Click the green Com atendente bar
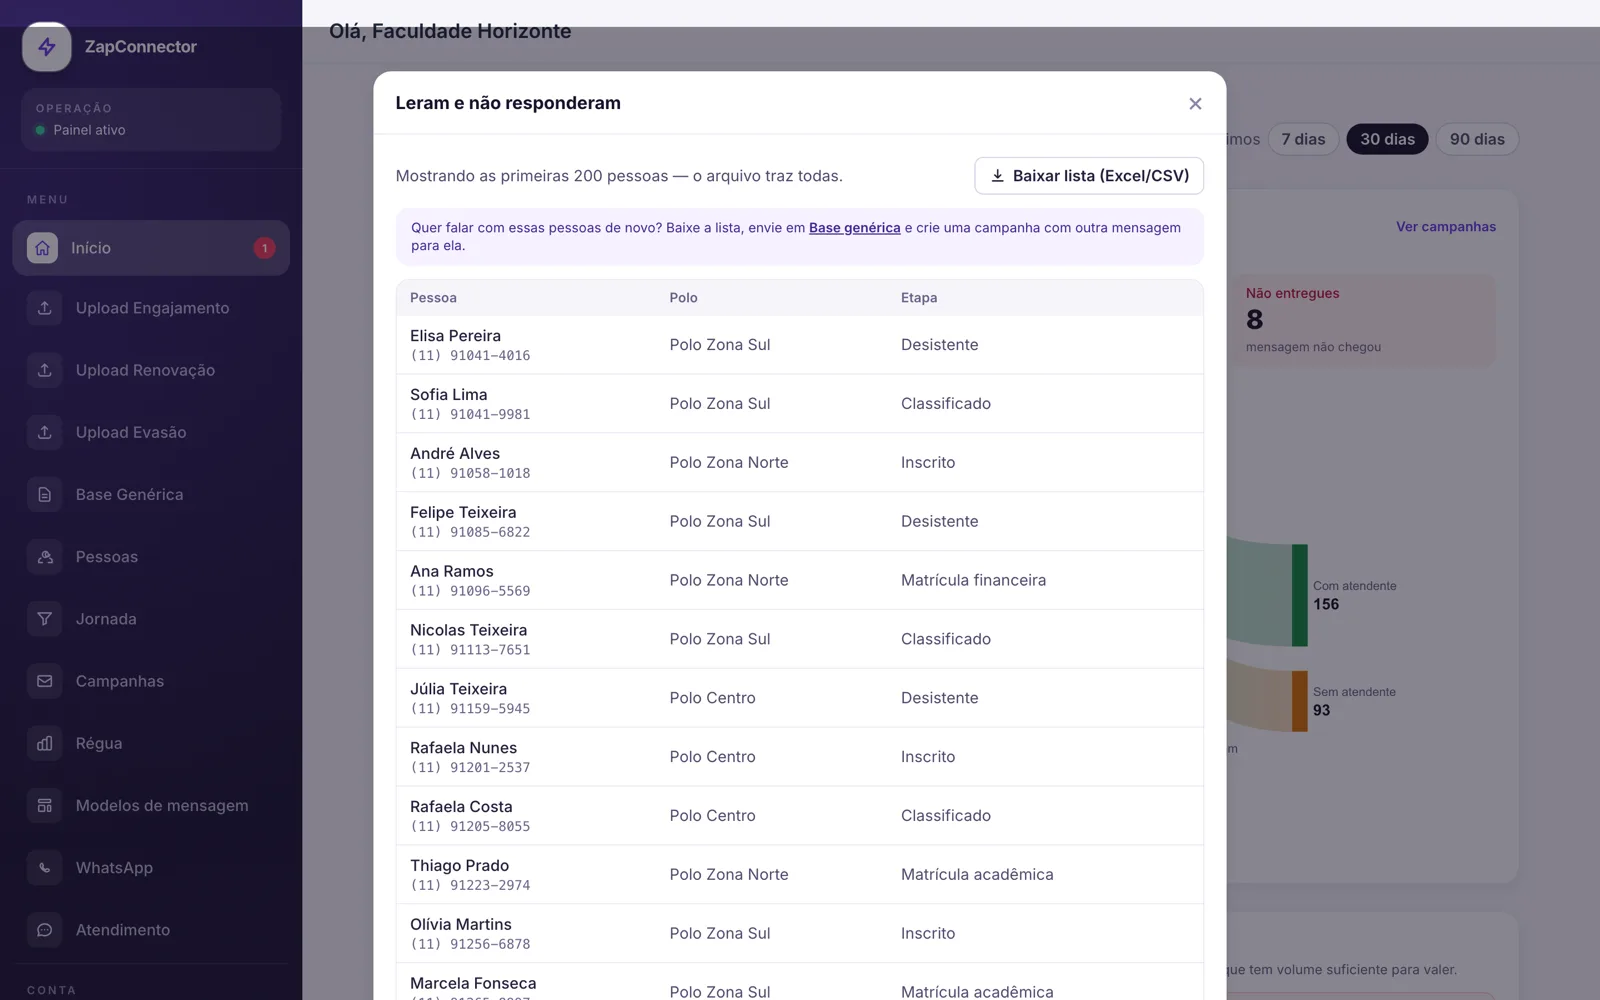Screen dimensions: 1600x1000 [x=1300, y=595]
